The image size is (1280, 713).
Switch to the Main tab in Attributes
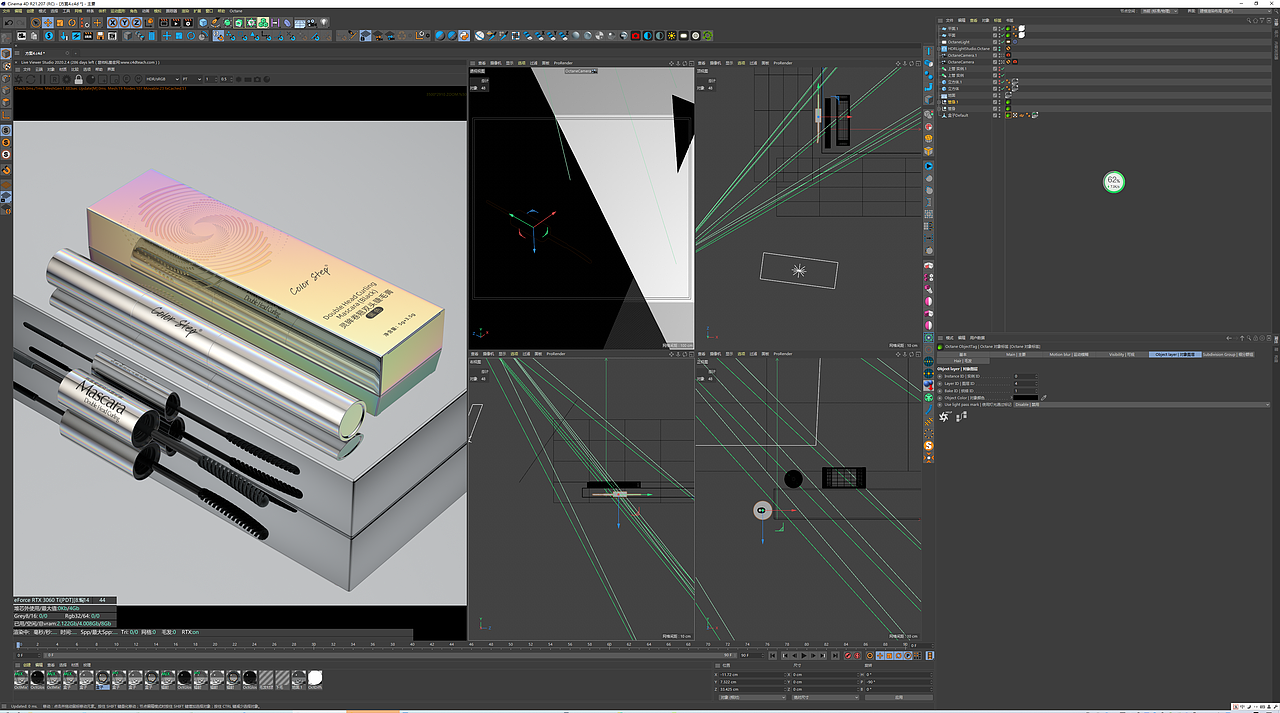click(x=1016, y=354)
